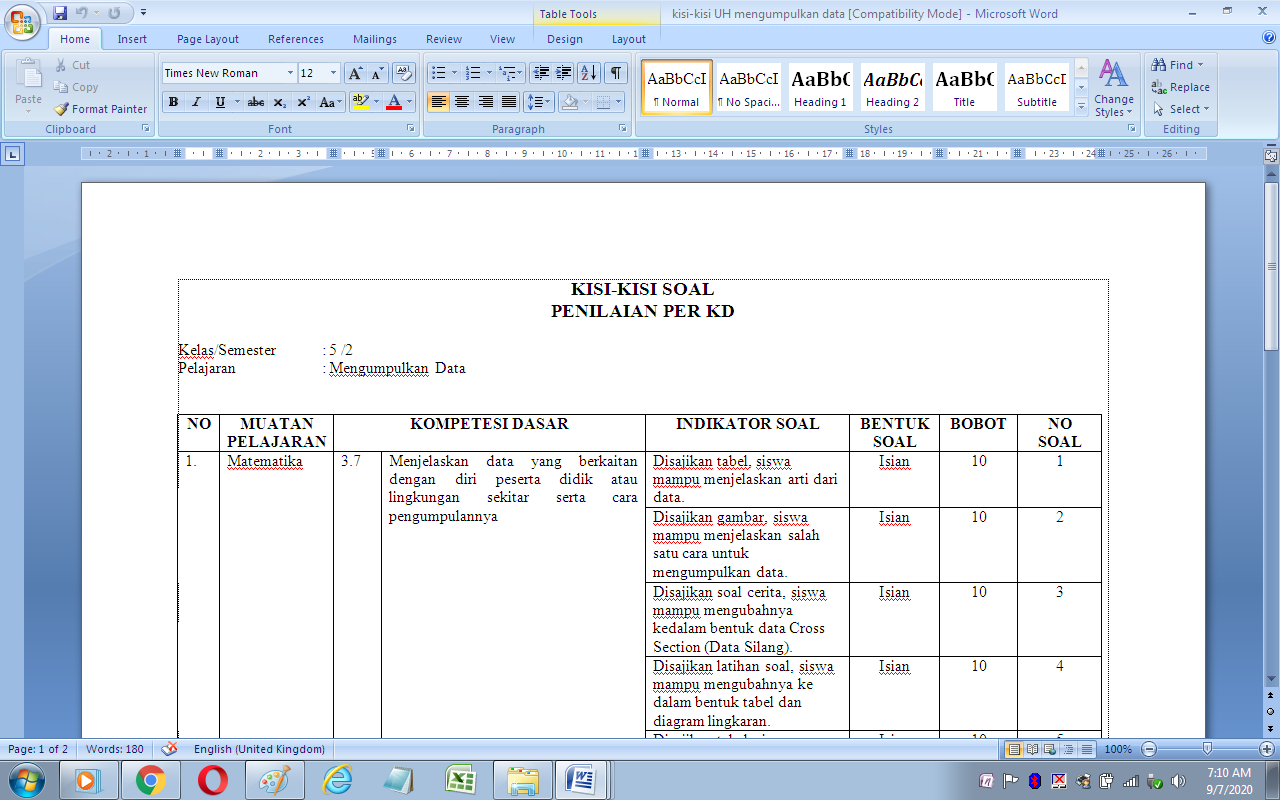Open Word help

coord(1269,38)
